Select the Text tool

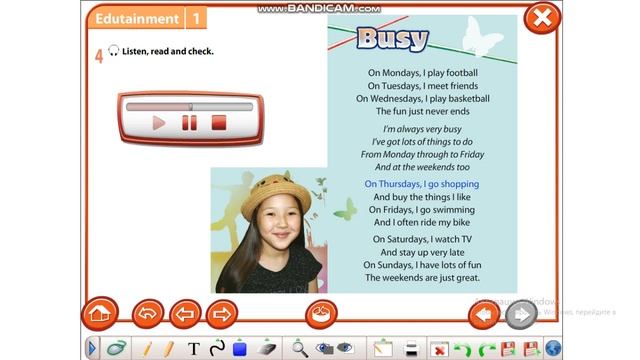click(193, 349)
